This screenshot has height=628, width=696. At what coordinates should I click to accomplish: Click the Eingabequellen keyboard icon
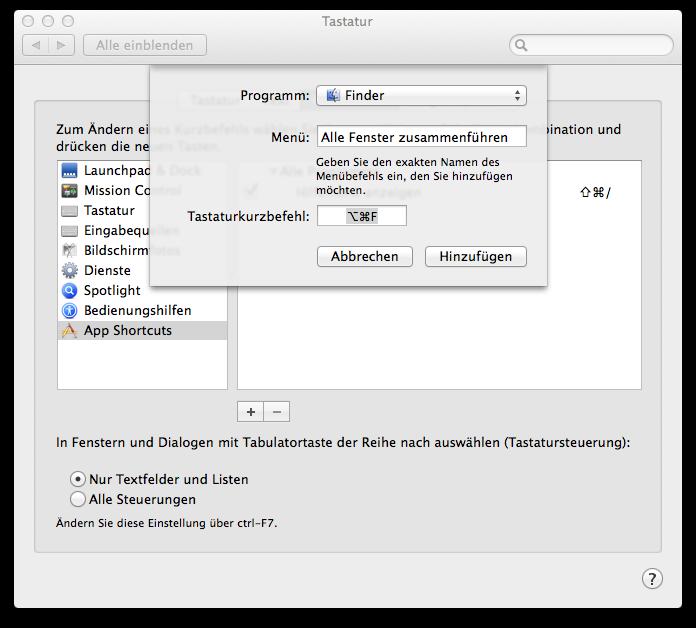click(69, 230)
